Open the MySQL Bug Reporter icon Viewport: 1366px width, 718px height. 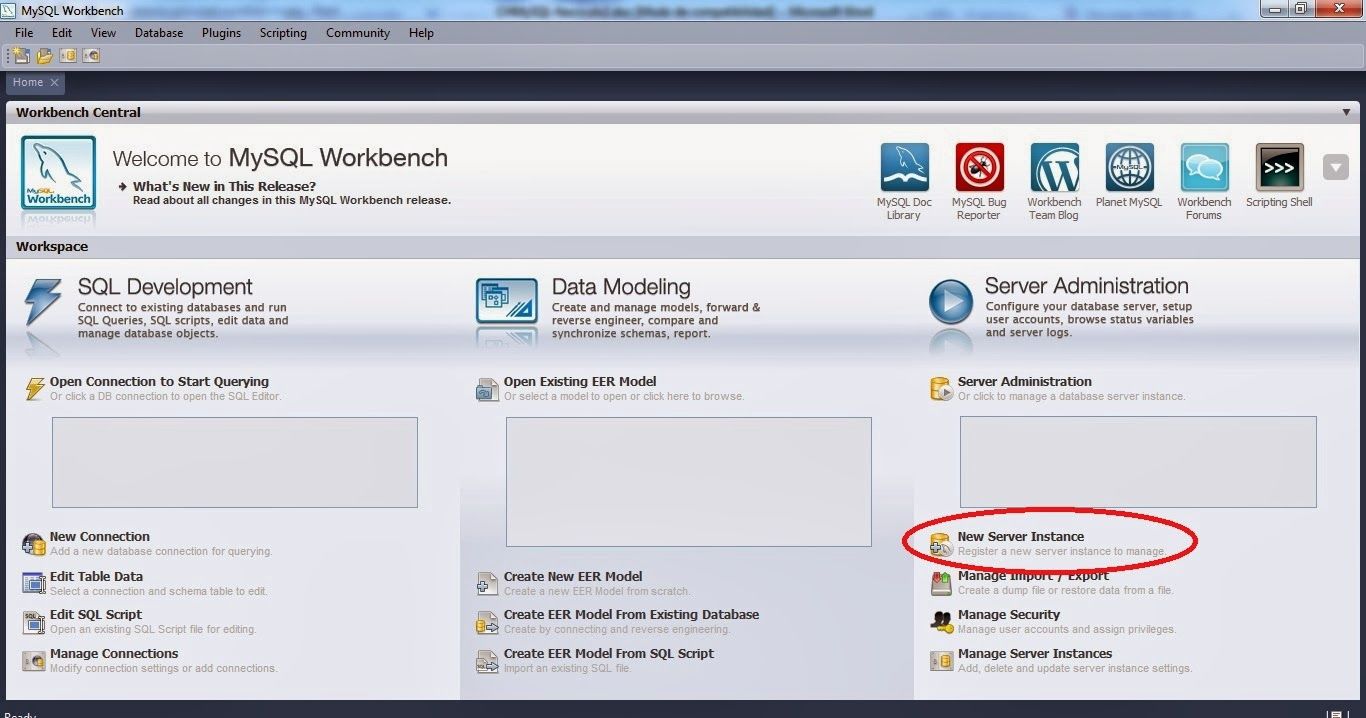pos(979,168)
